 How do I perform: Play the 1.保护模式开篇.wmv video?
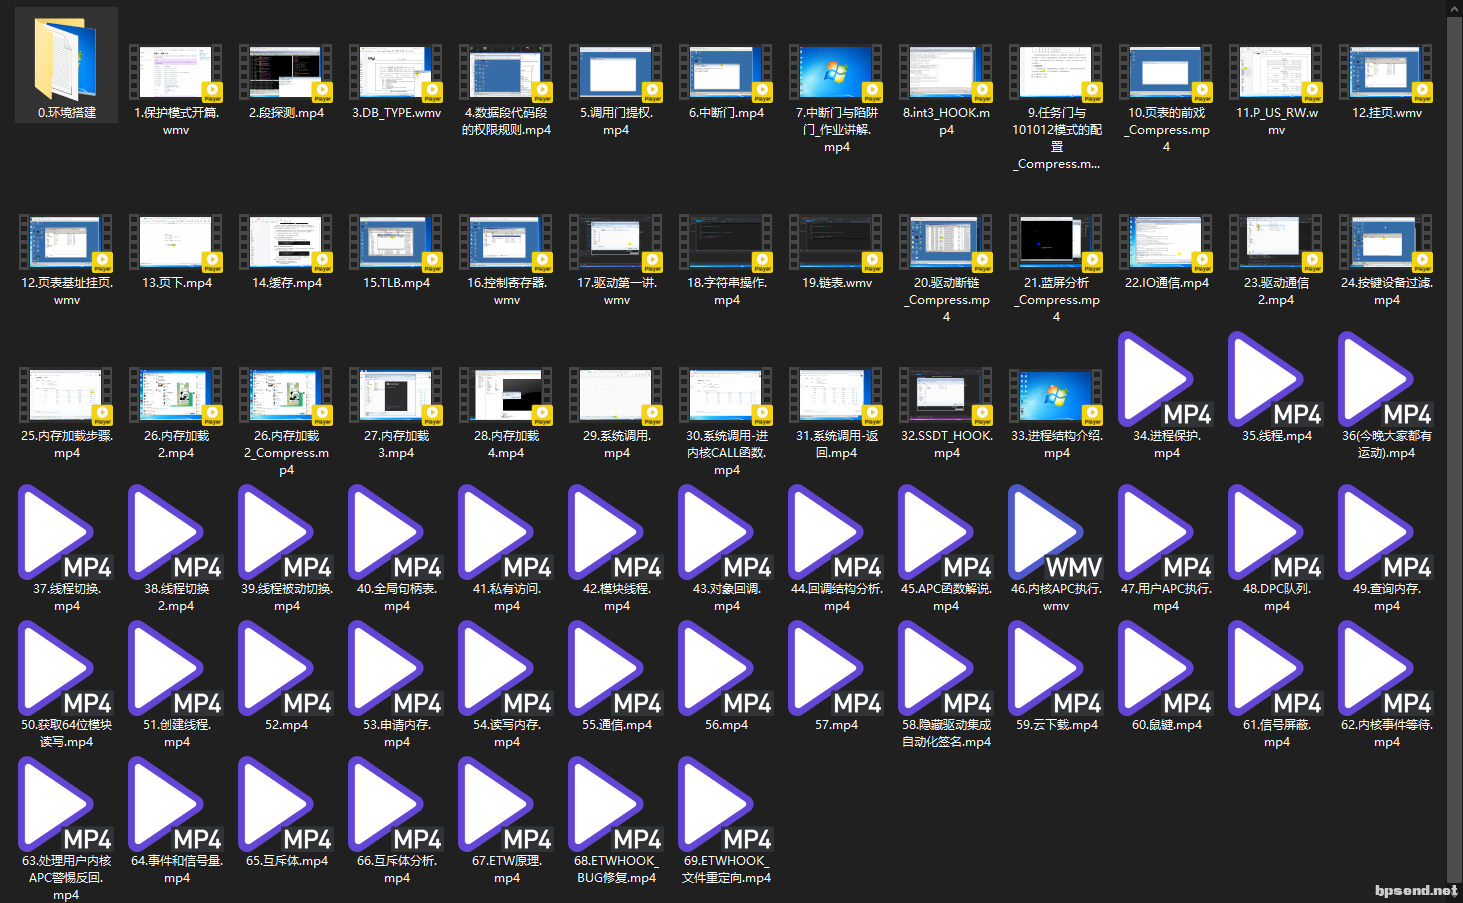(176, 75)
